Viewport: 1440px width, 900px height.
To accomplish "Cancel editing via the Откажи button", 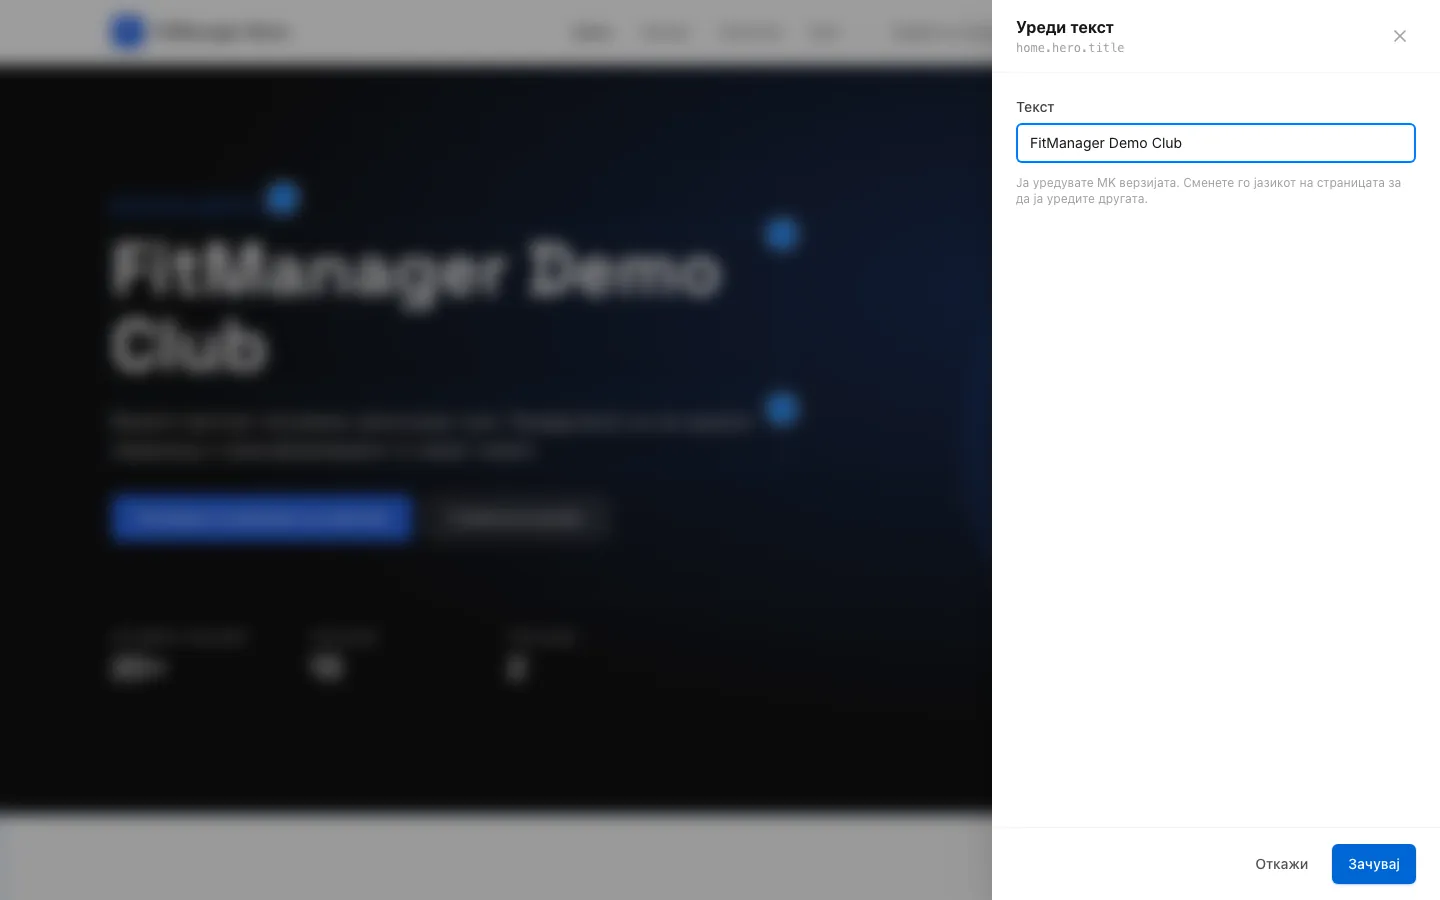I will (x=1281, y=864).
